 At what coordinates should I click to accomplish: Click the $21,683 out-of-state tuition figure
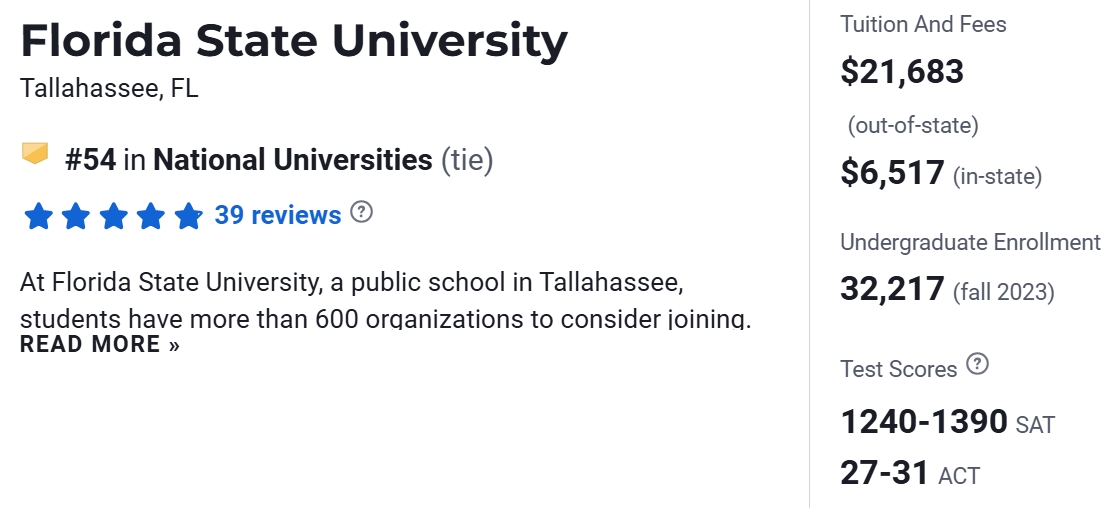(x=902, y=72)
